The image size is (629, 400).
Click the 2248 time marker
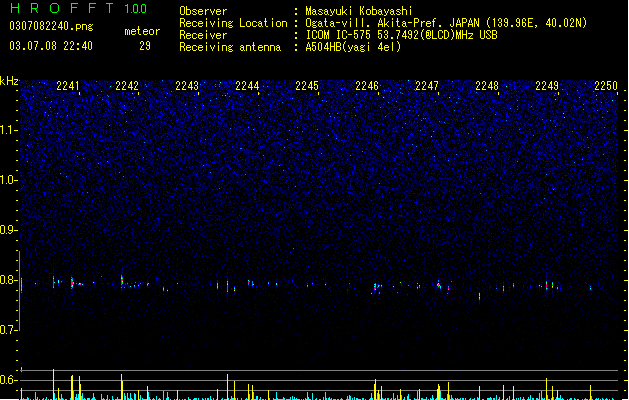click(487, 86)
